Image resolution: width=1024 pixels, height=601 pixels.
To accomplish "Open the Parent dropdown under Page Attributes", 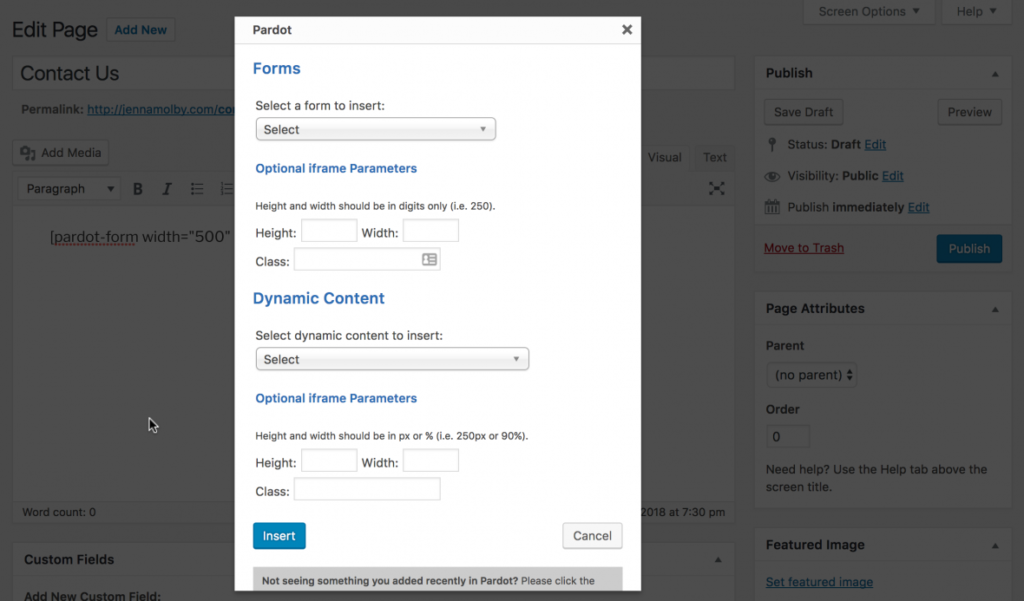I will [811, 374].
